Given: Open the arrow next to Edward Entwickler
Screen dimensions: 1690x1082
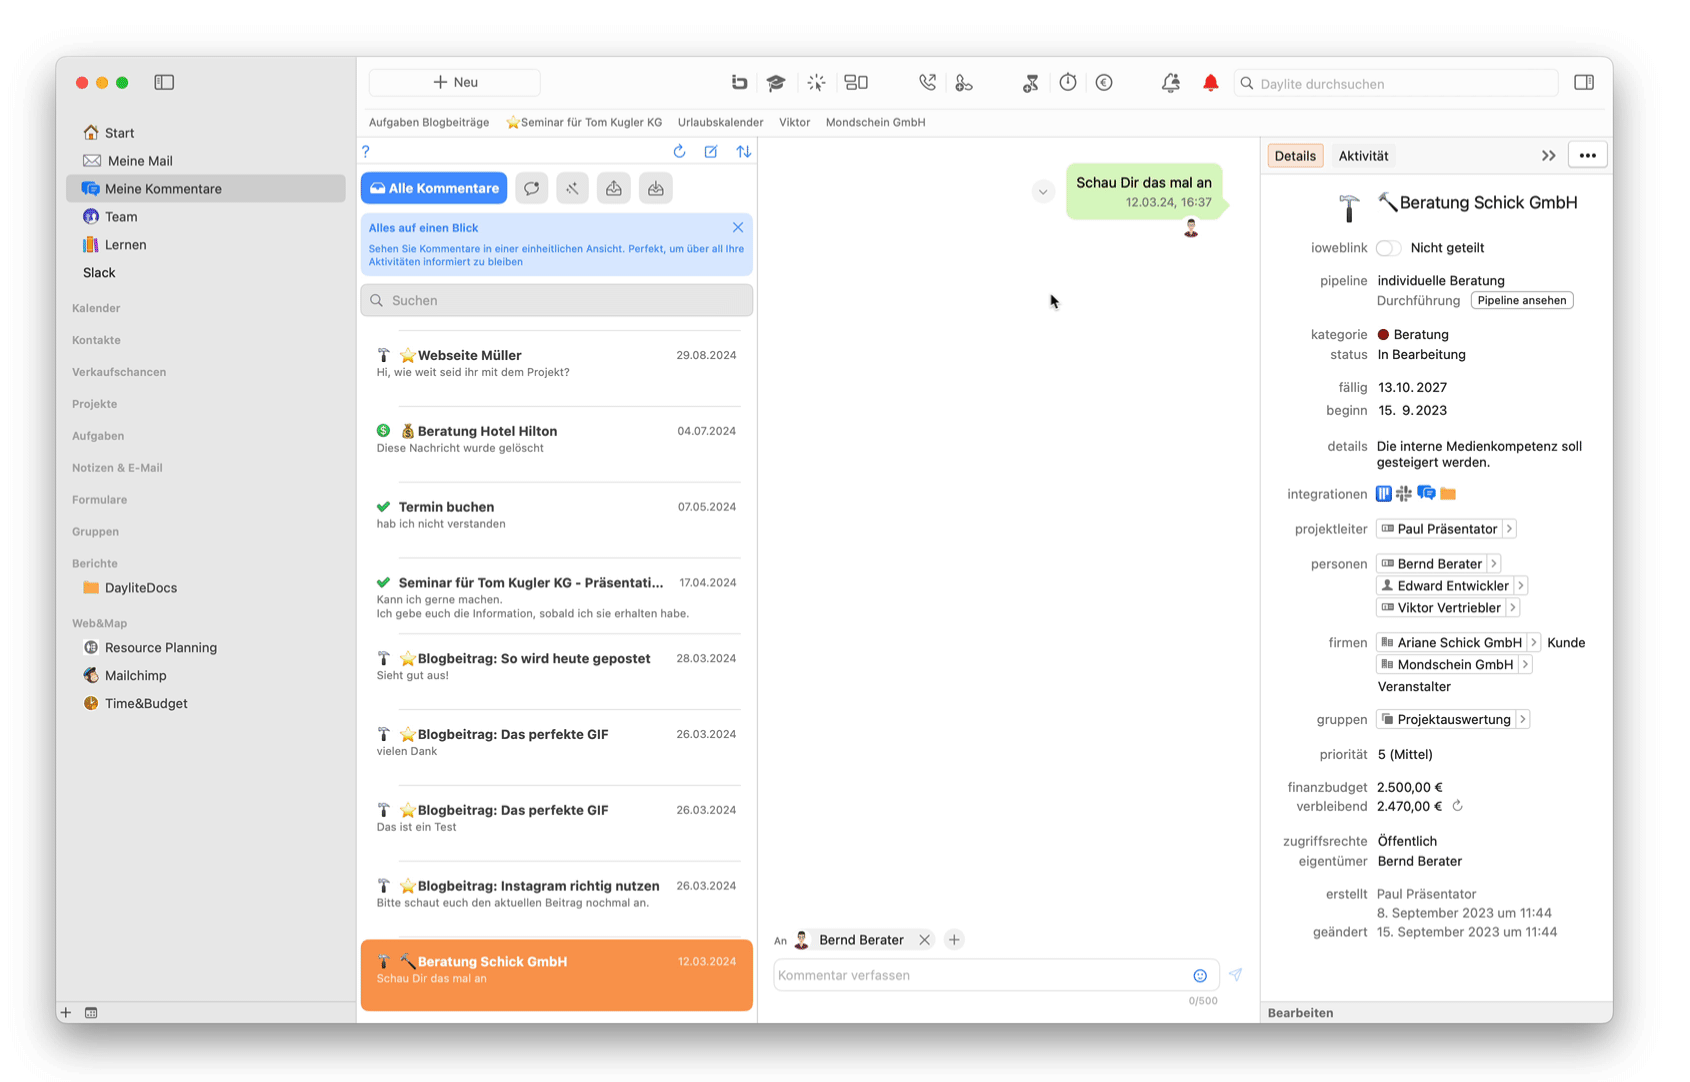Looking at the screenshot, I should pos(1521,586).
